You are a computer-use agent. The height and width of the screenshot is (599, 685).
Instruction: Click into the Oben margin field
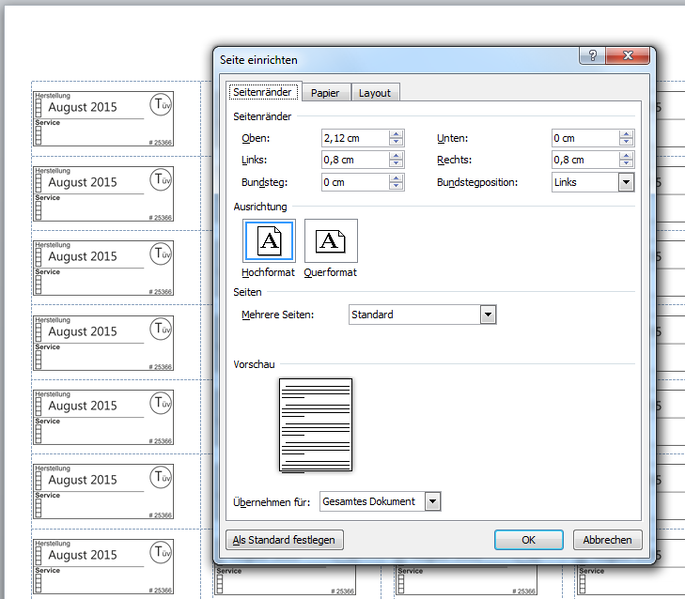click(354, 138)
